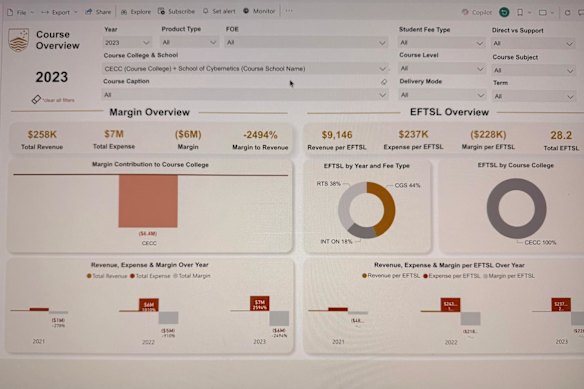
Task: Open the Year dropdown showing 2023
Action: [x=127, y=42]
